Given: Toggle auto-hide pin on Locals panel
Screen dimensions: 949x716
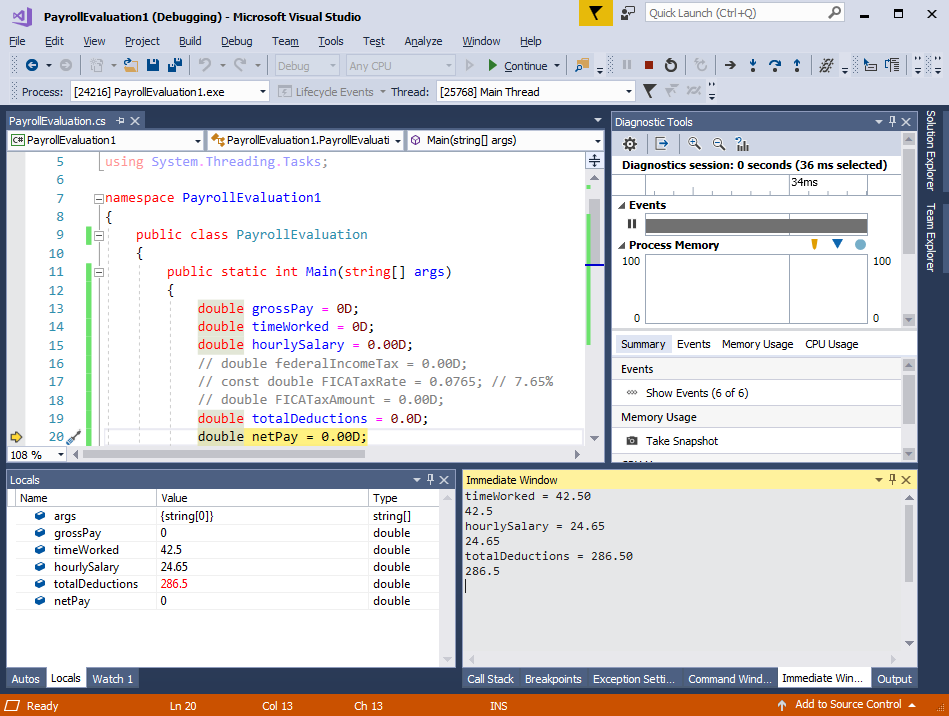Looking at the screenshot, I should pos(430,479).
